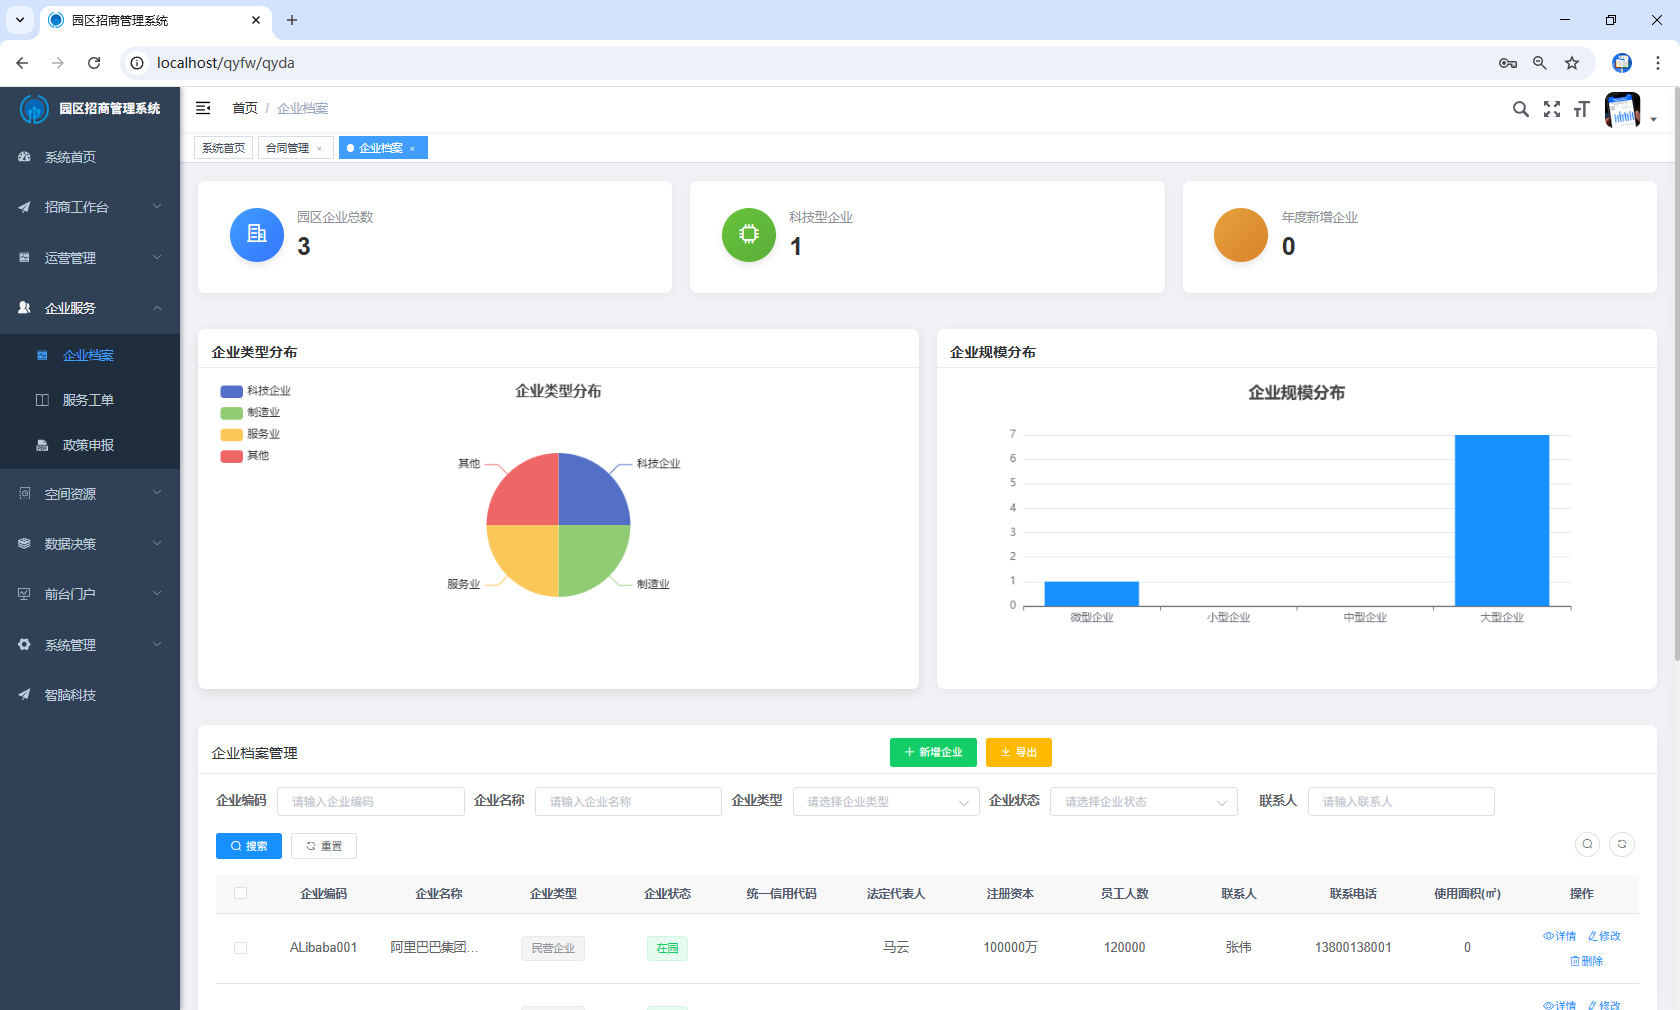Open the 企业类型 select dropdown

pos(885,802)
